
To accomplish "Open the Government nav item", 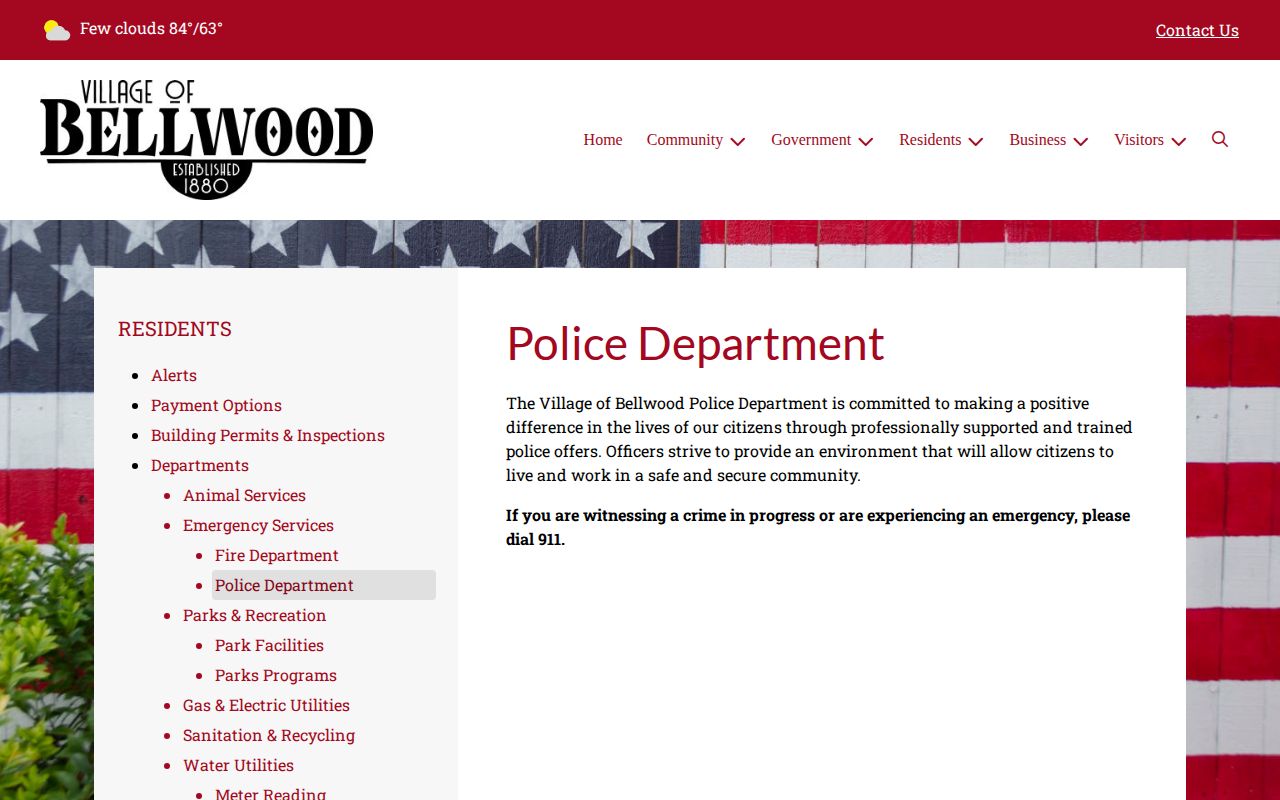I will (811, 140).
